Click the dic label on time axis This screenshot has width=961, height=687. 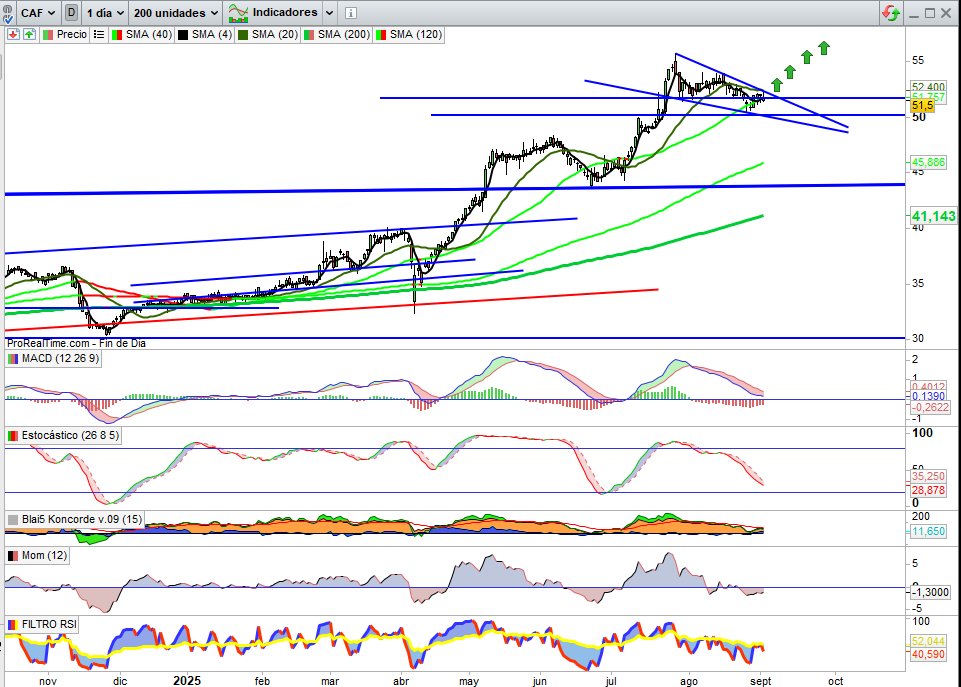[x=120, y=681]
